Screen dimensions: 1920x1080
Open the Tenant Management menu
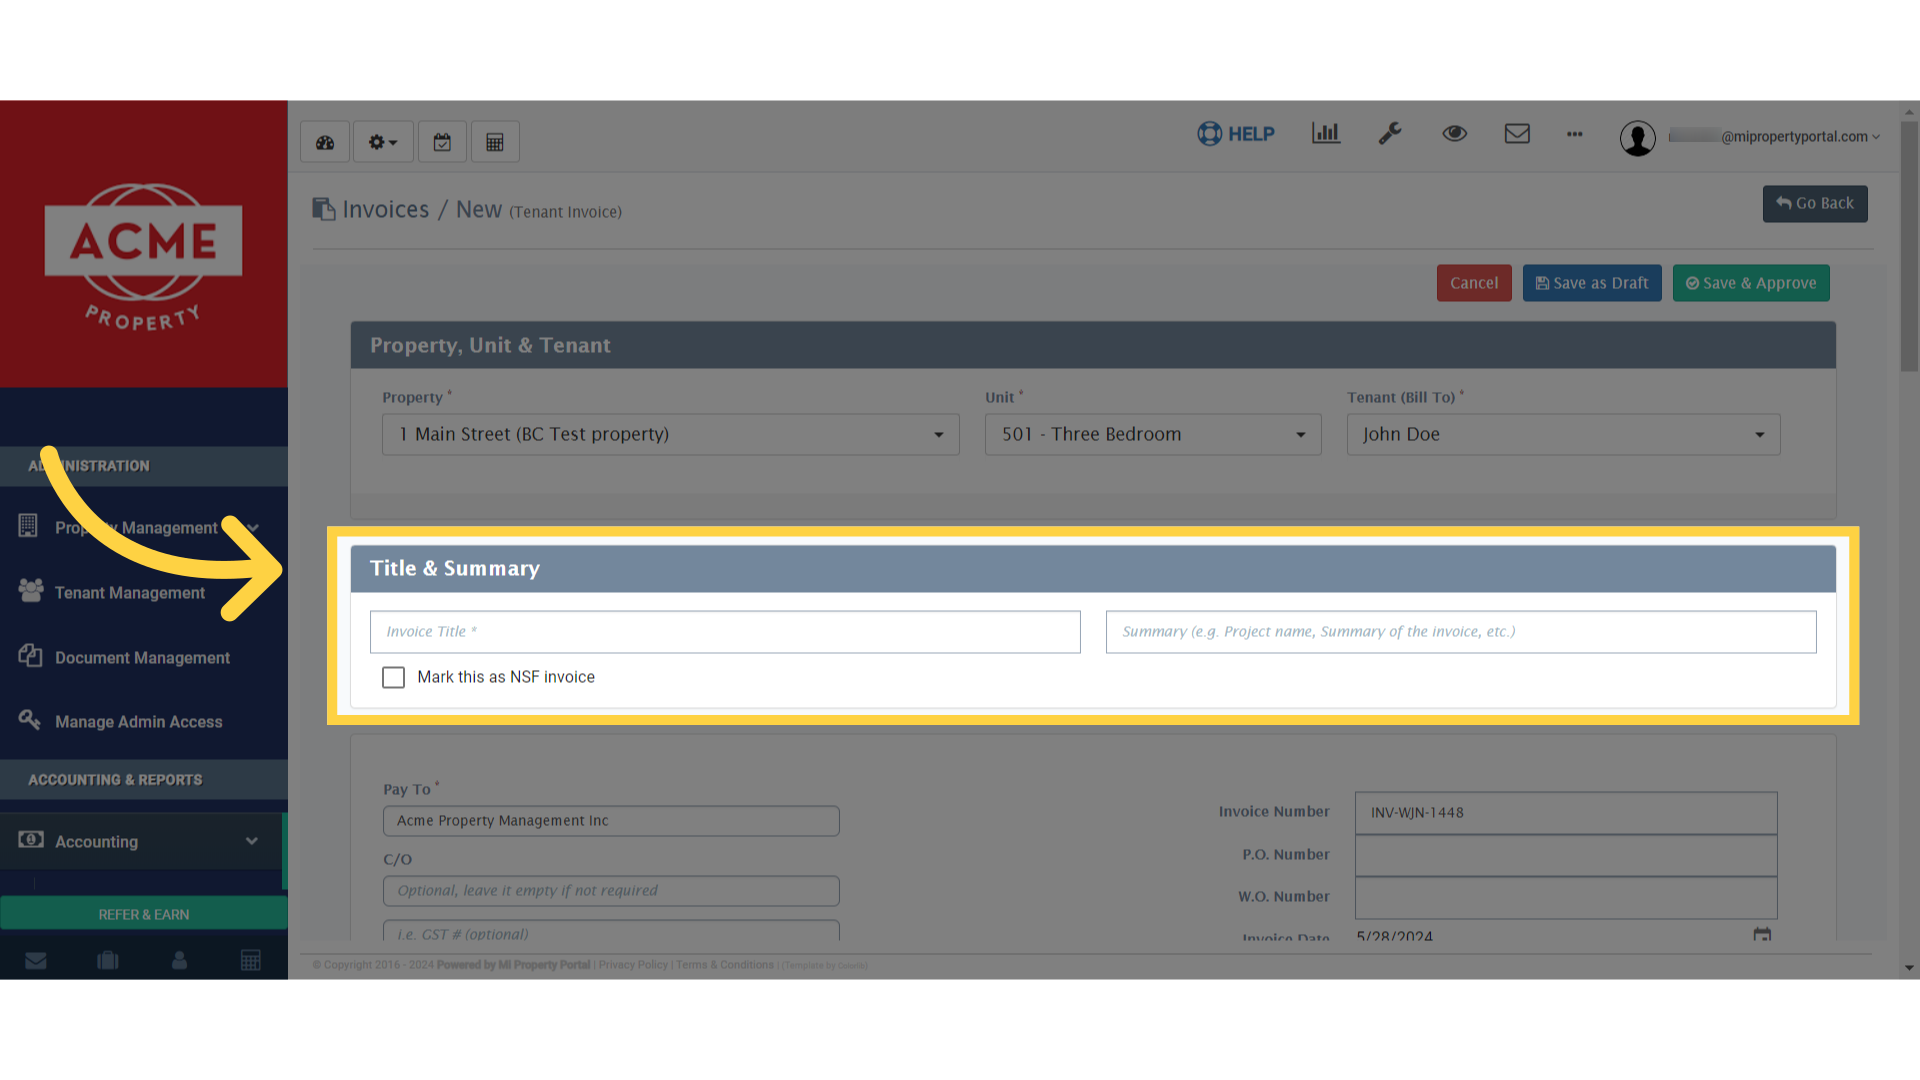(129, 592)
